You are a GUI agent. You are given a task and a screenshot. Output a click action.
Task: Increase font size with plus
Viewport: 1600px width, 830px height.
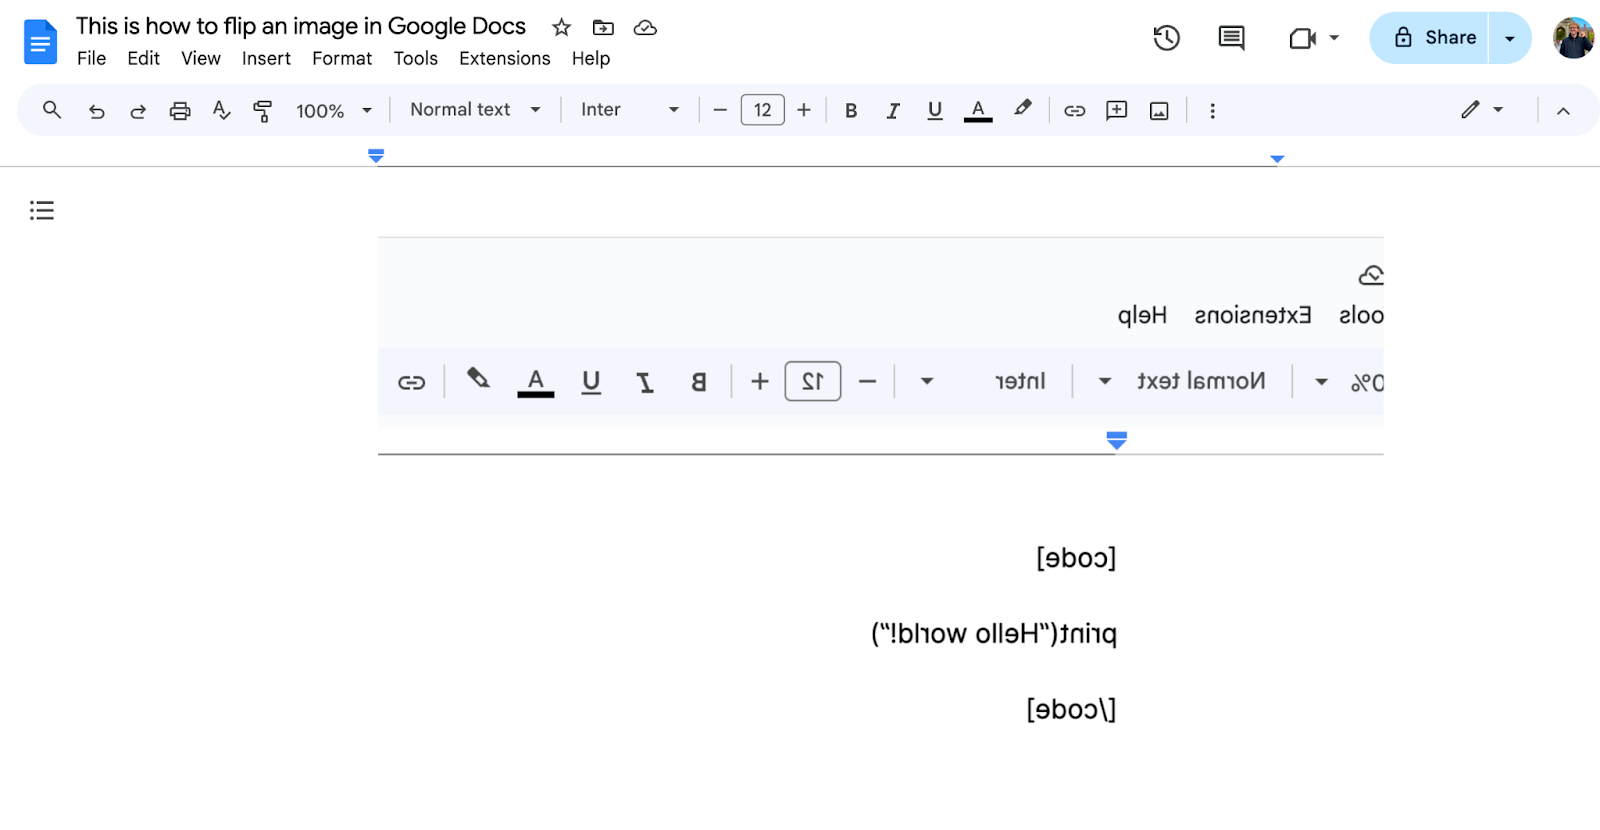(804, 110)
